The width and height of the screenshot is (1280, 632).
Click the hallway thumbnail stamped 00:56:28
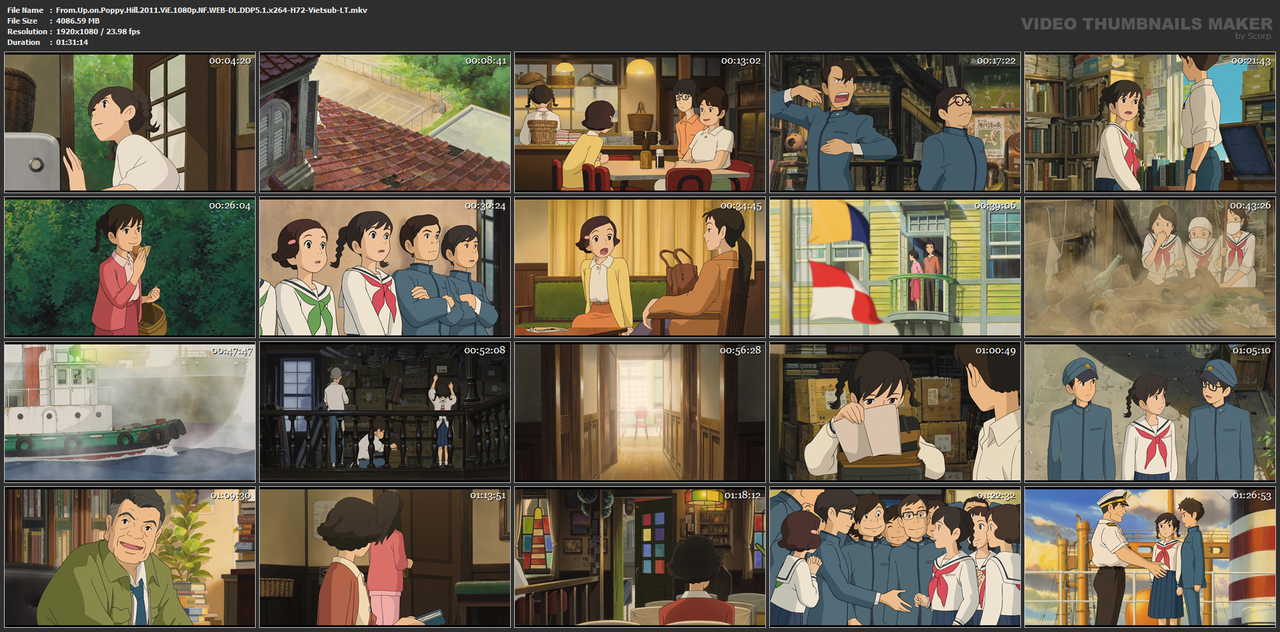tap(640, 412)
